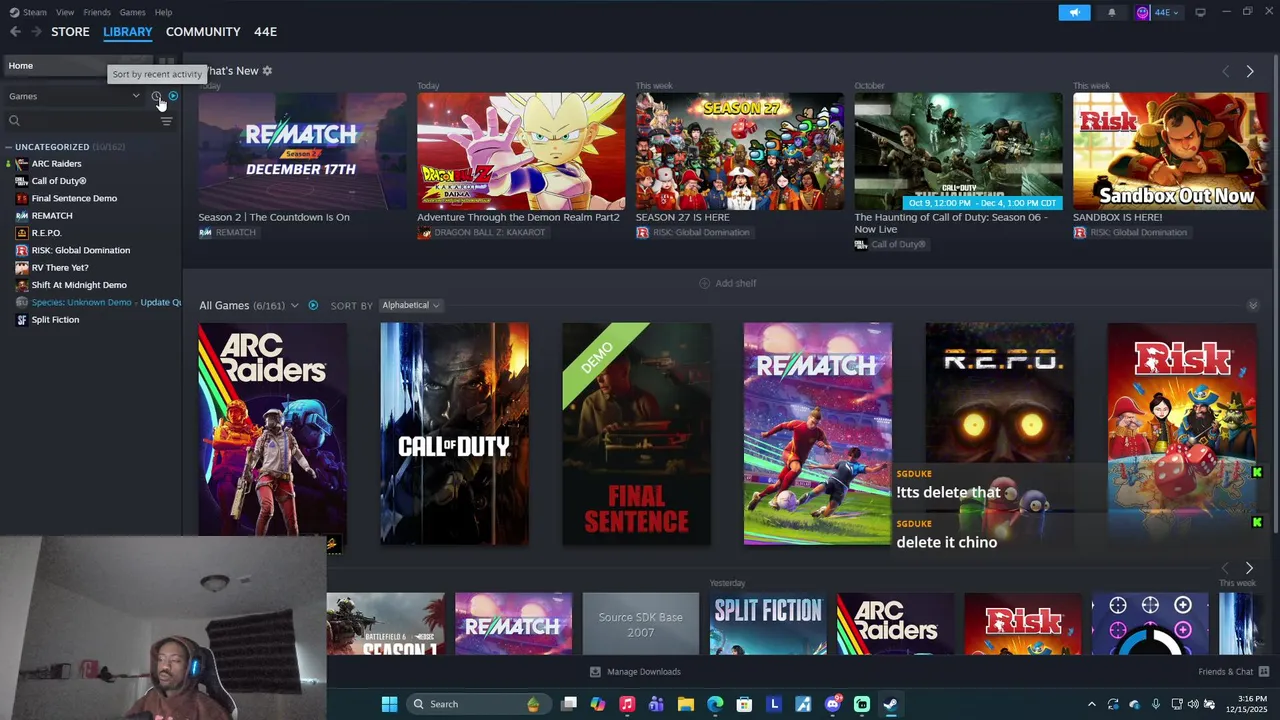Show previous What's New items arrow
This screenshot has height=720, width=1280.
pos(1226,71)
